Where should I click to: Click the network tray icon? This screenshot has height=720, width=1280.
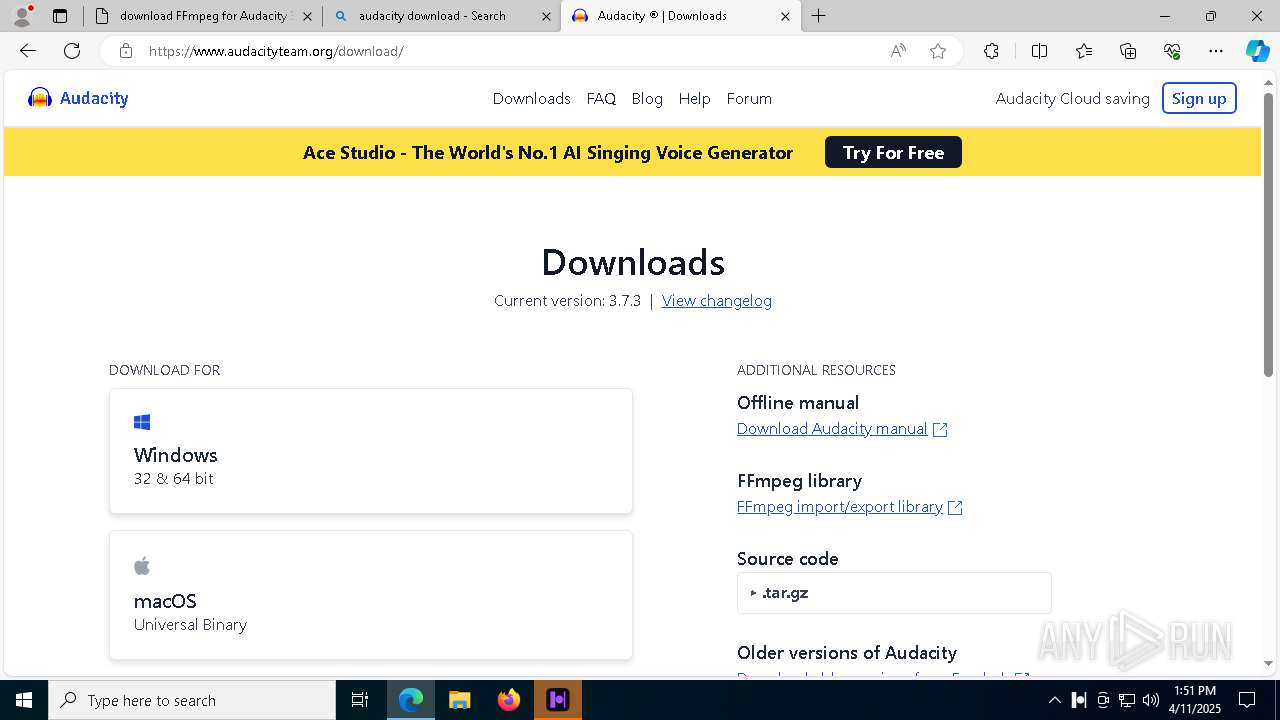click(x=1127, y=700)
